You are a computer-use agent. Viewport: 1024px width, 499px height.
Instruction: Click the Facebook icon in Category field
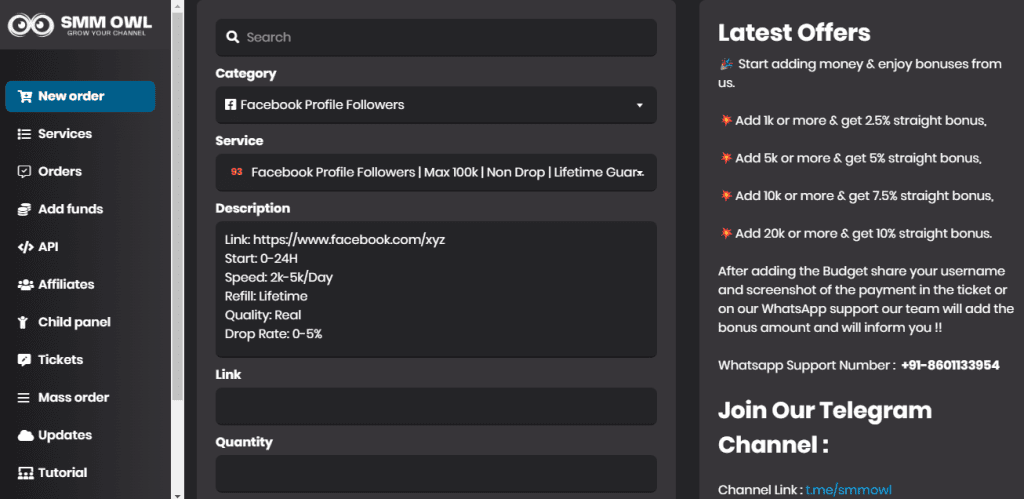pos(231,105)
